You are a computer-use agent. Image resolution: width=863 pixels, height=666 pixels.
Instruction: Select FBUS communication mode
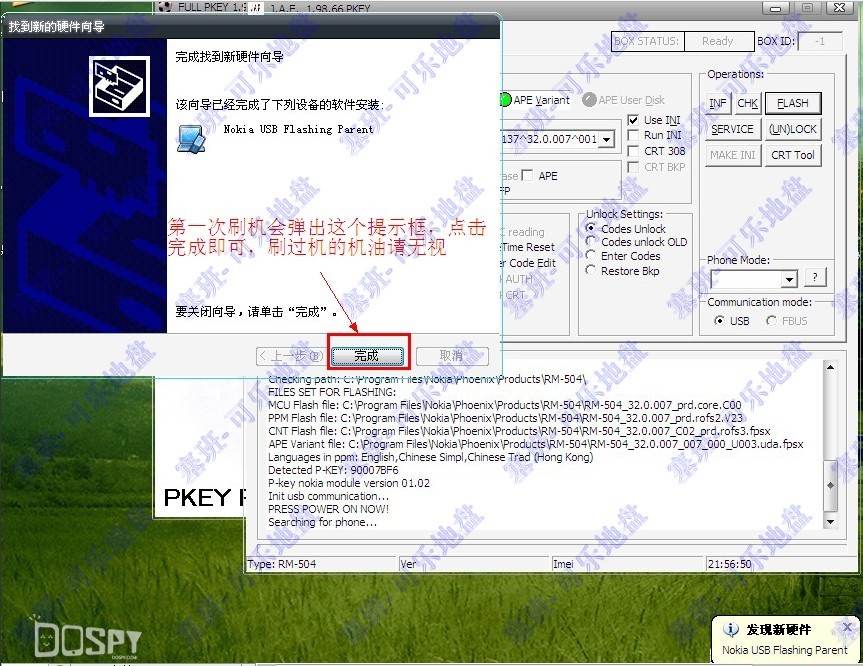771,321
